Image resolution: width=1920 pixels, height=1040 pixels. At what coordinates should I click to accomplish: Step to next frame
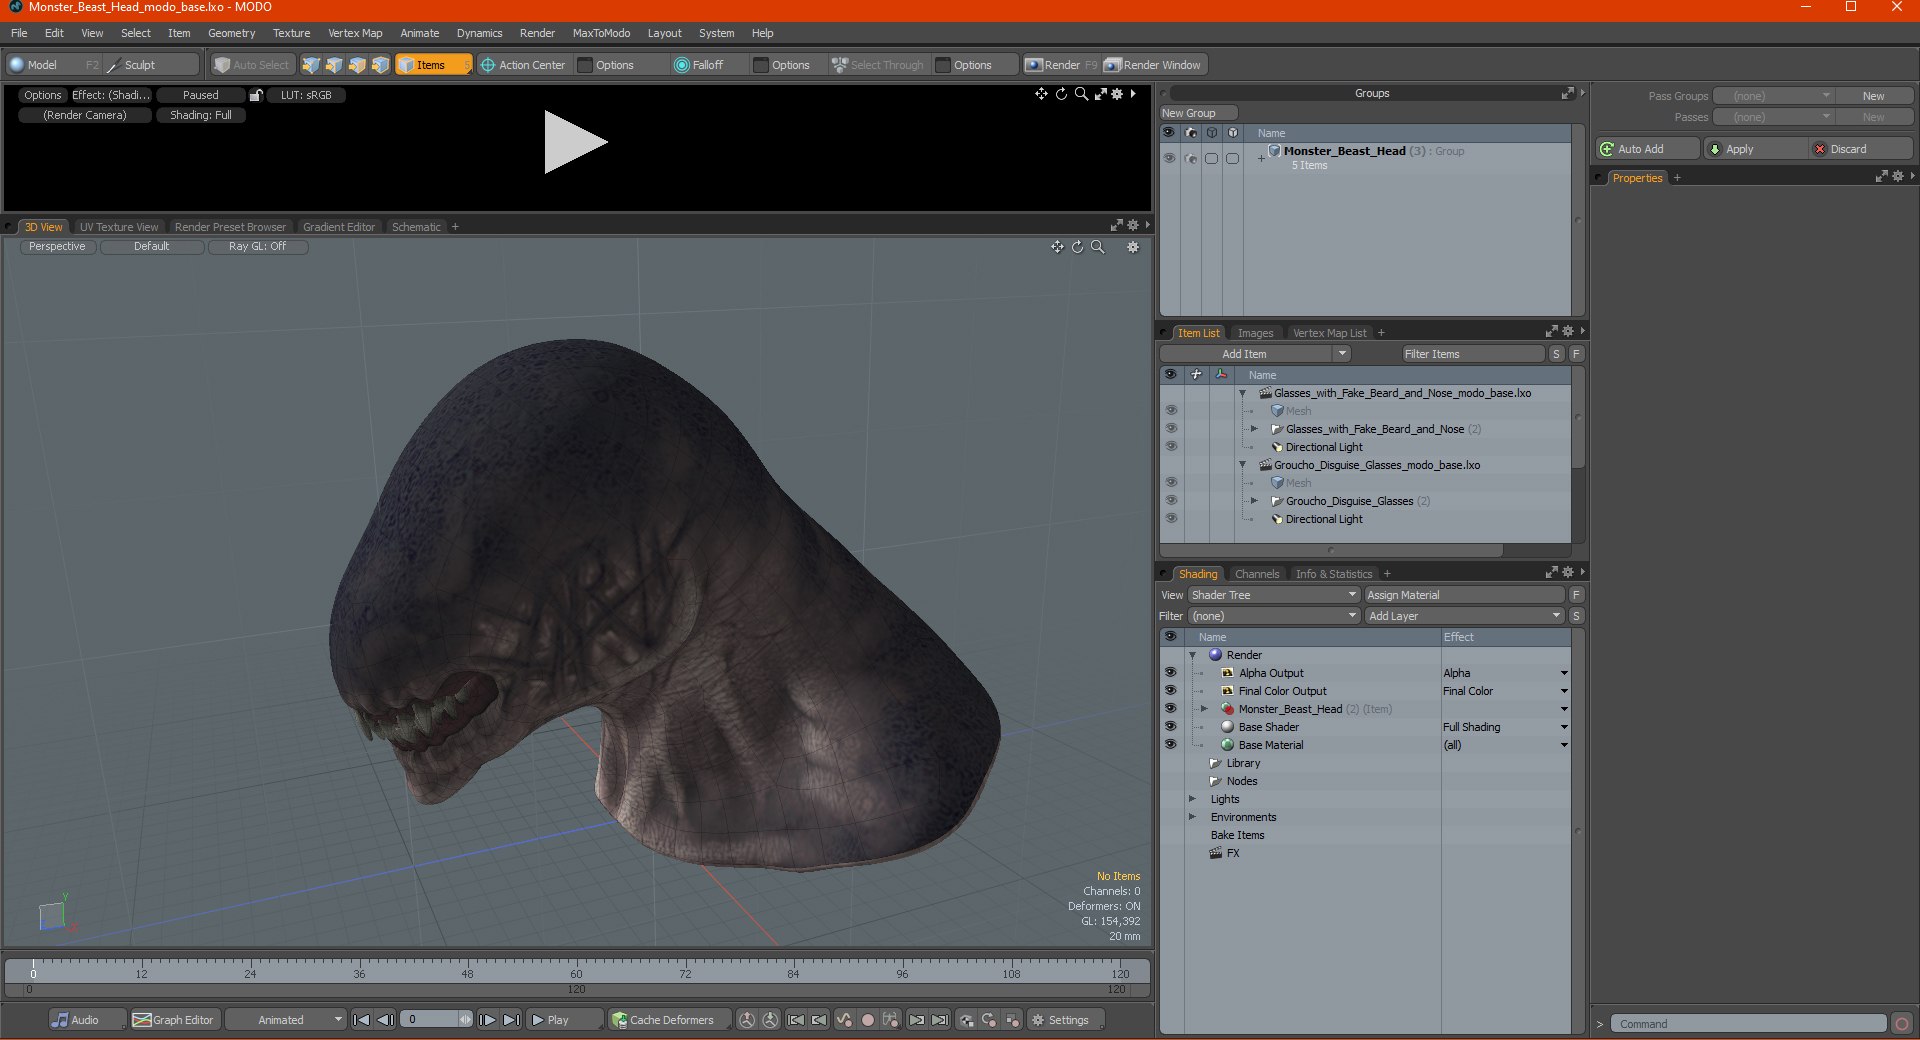pos(488,1020)
